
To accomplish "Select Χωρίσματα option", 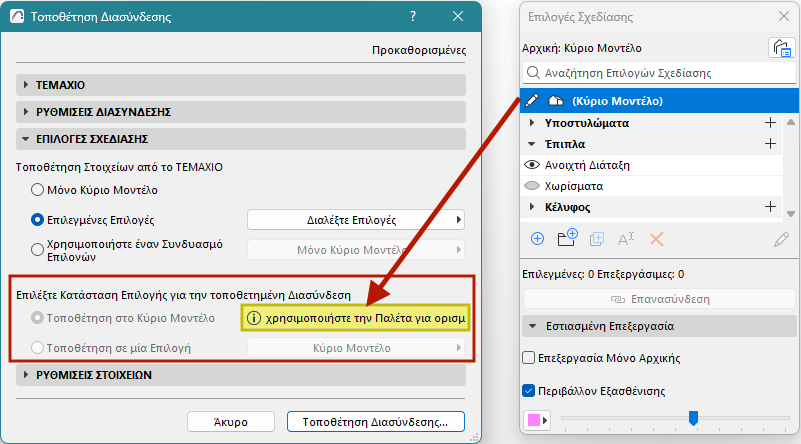I will 652,186.
